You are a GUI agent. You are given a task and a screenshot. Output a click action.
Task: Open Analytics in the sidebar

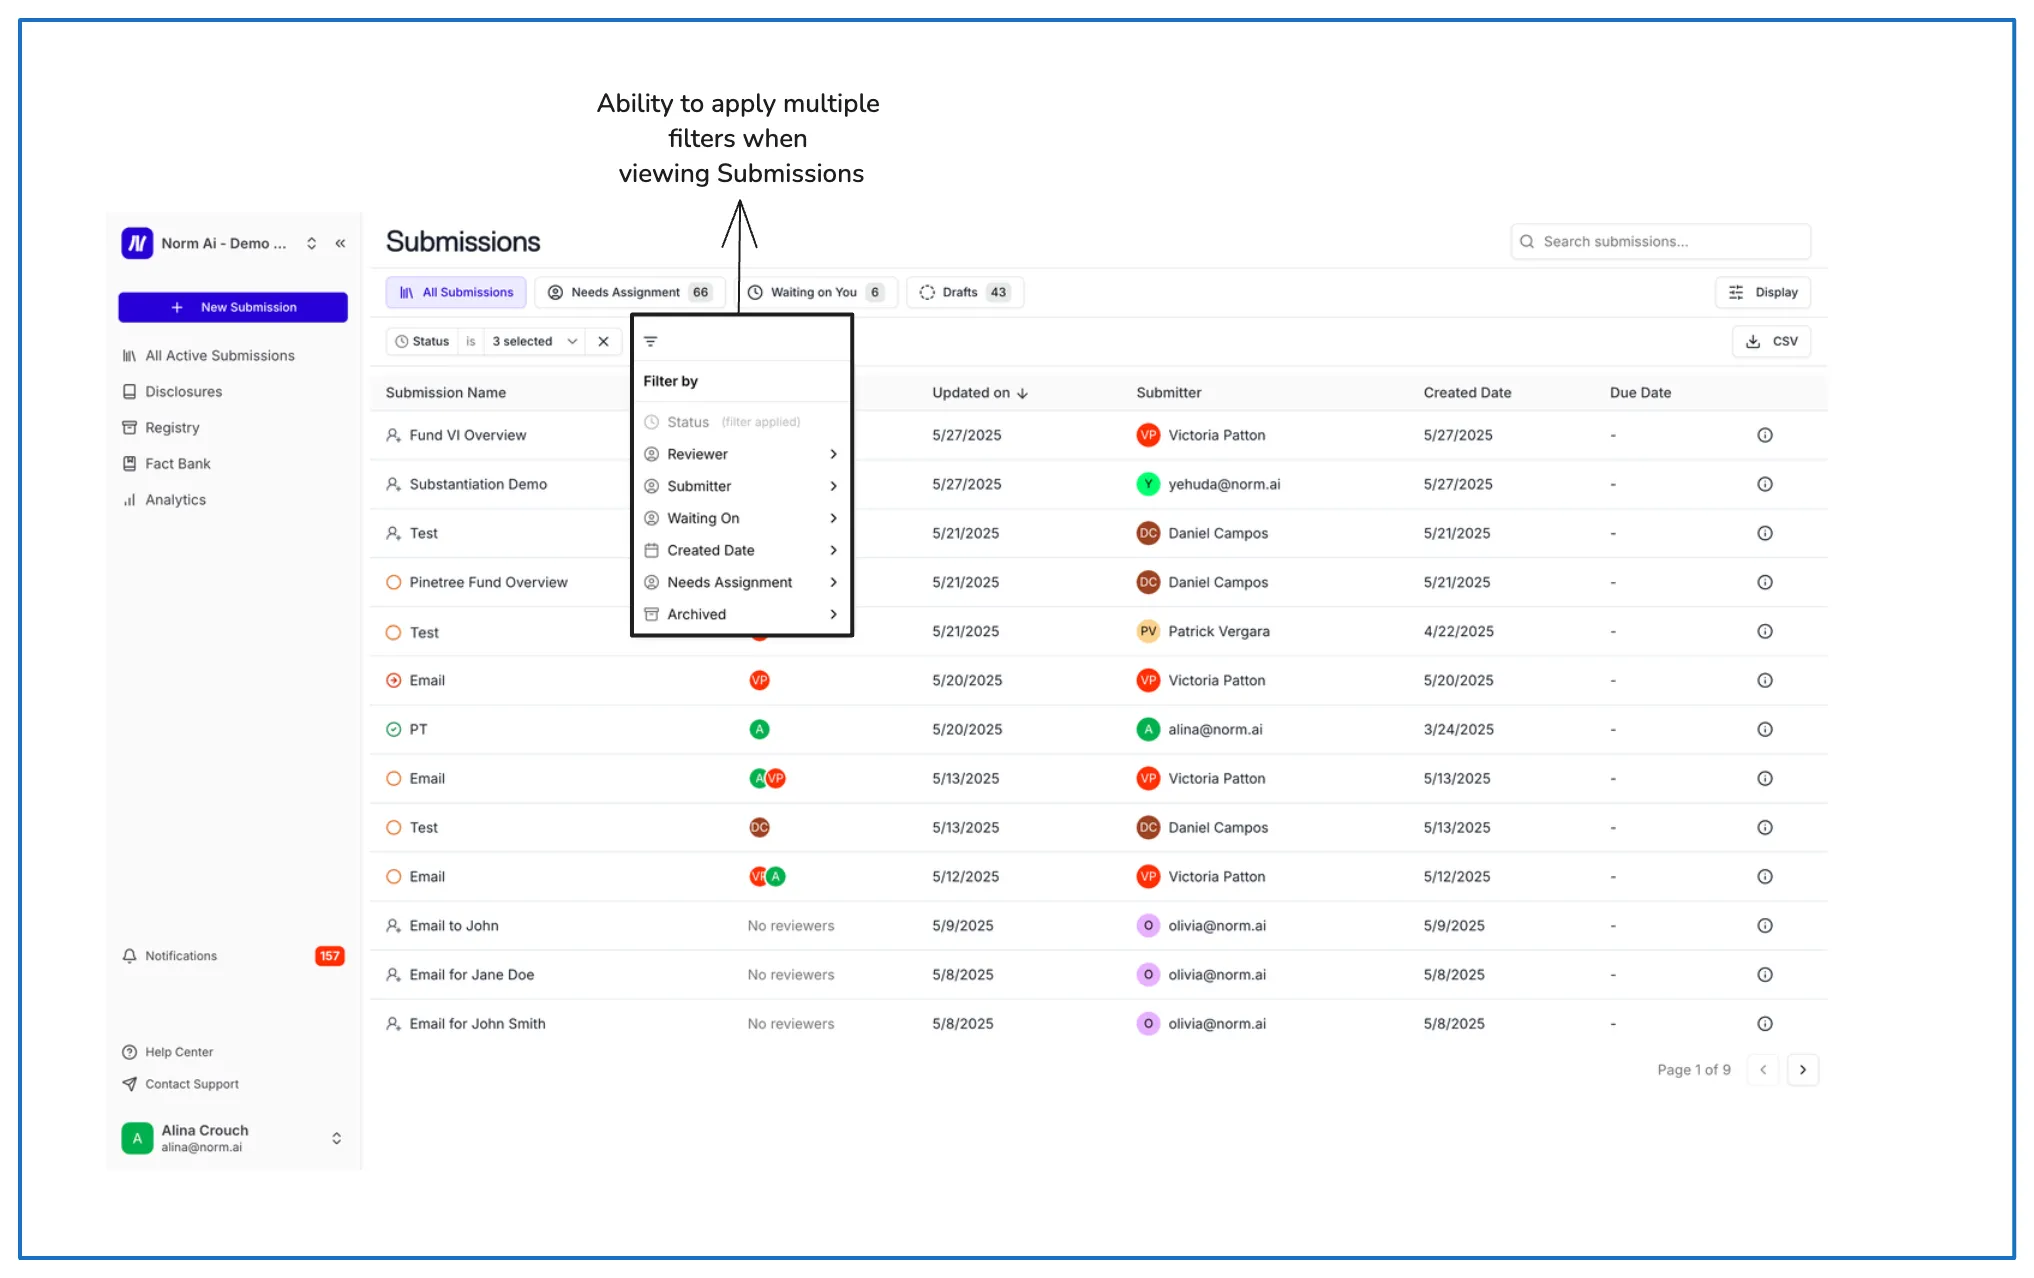[164, 499]
